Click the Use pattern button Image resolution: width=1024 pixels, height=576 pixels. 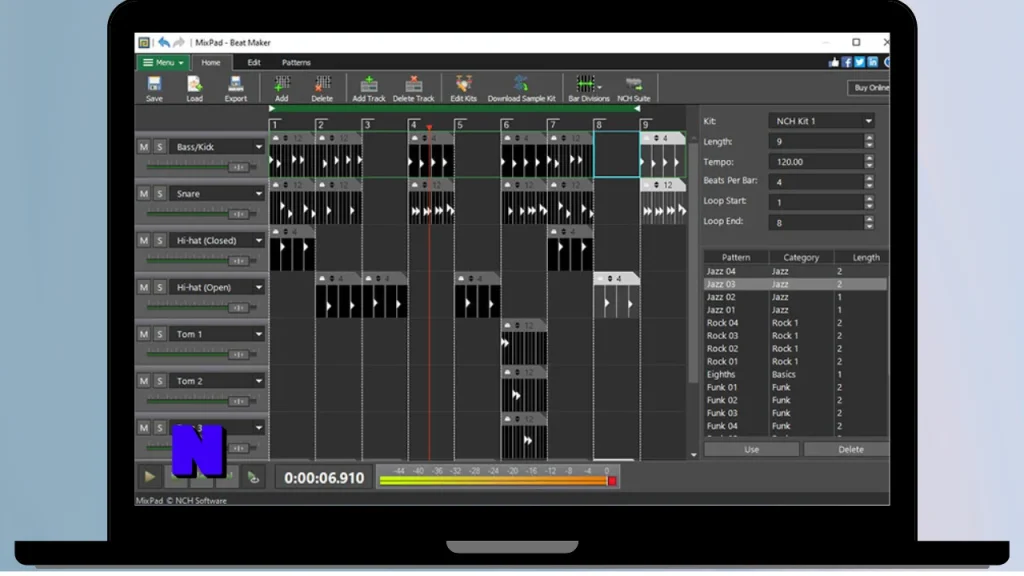click(752, 449)
